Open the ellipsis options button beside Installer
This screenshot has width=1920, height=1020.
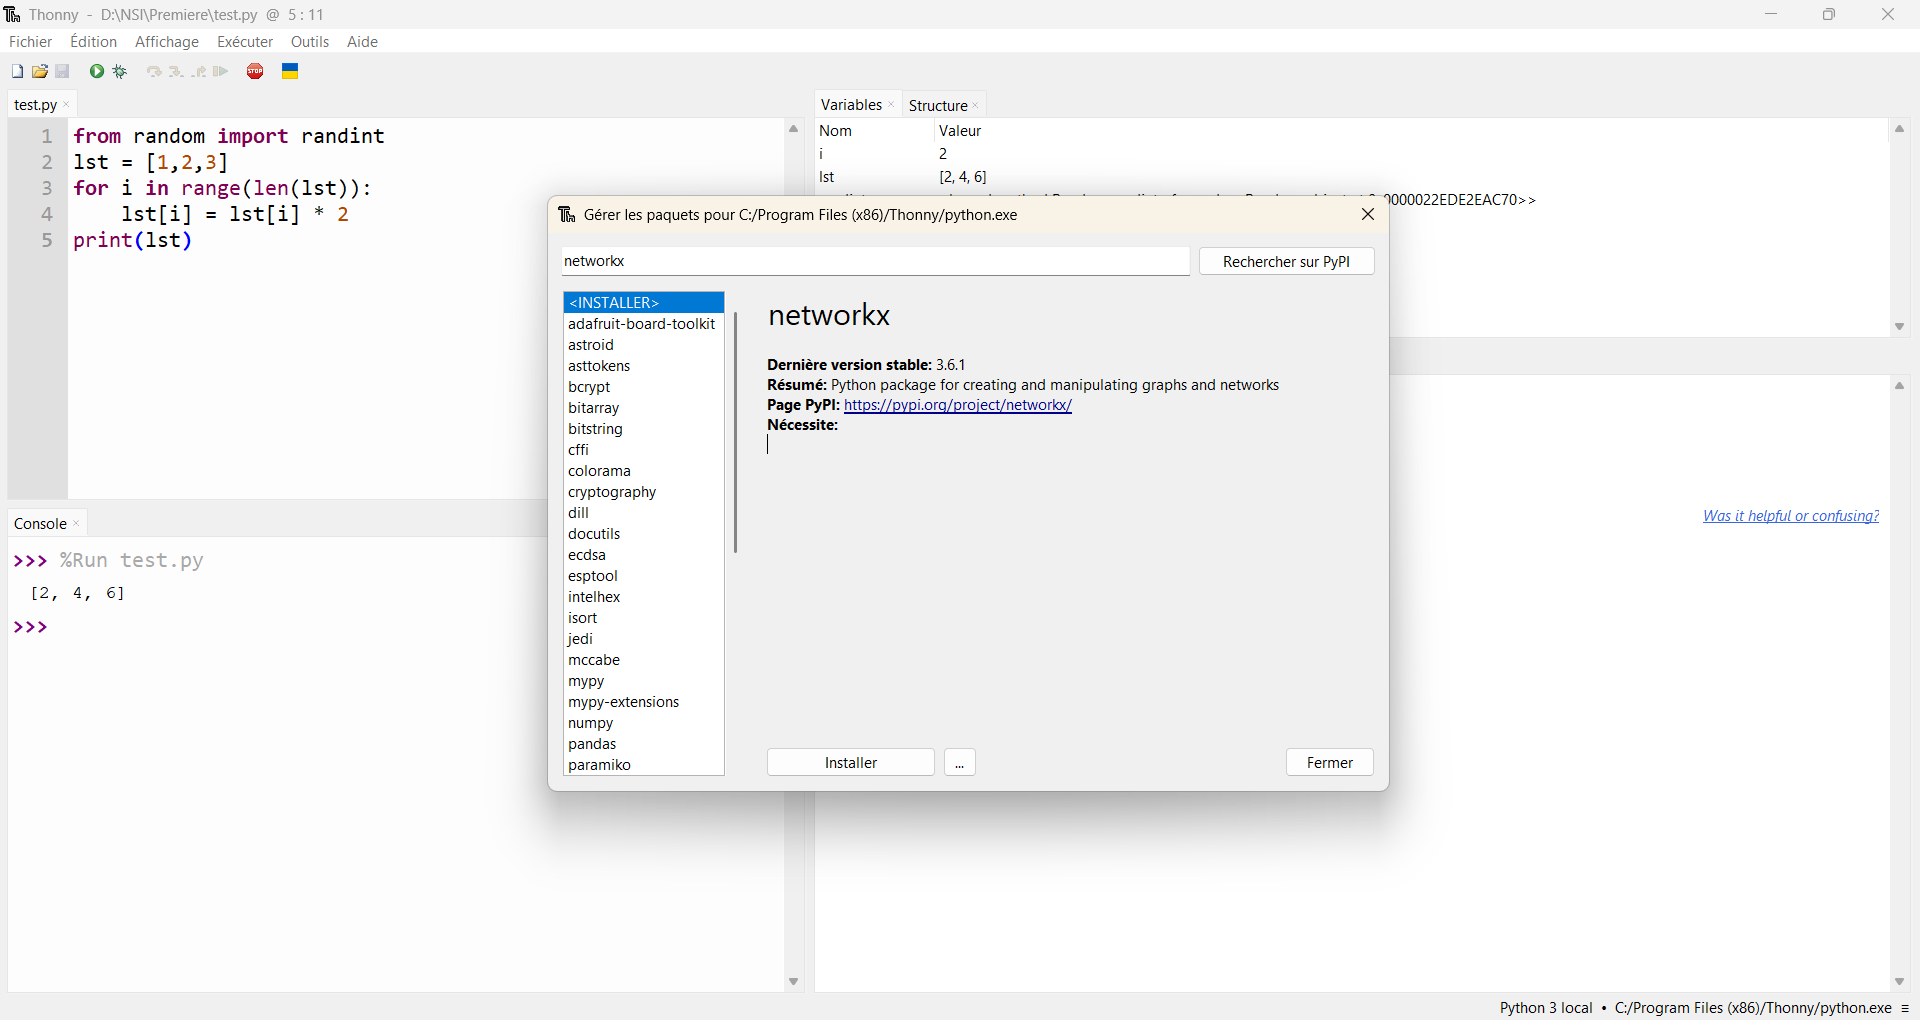[x=959, y=763]
